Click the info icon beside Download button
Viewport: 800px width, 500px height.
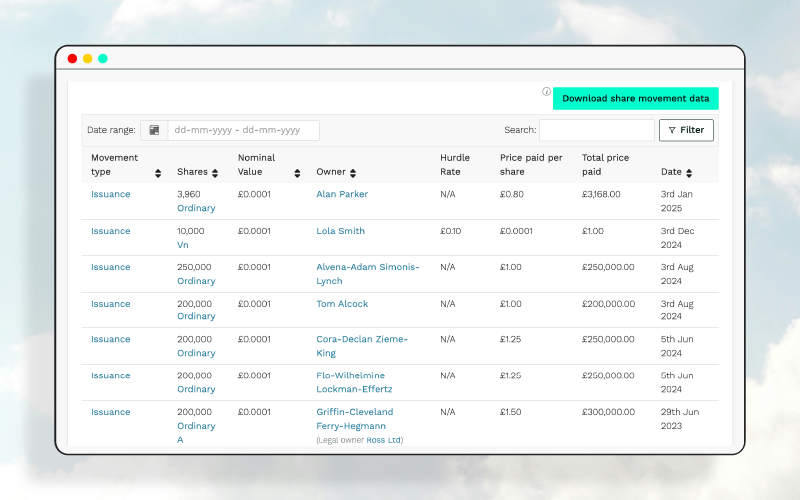coord(546,92)
